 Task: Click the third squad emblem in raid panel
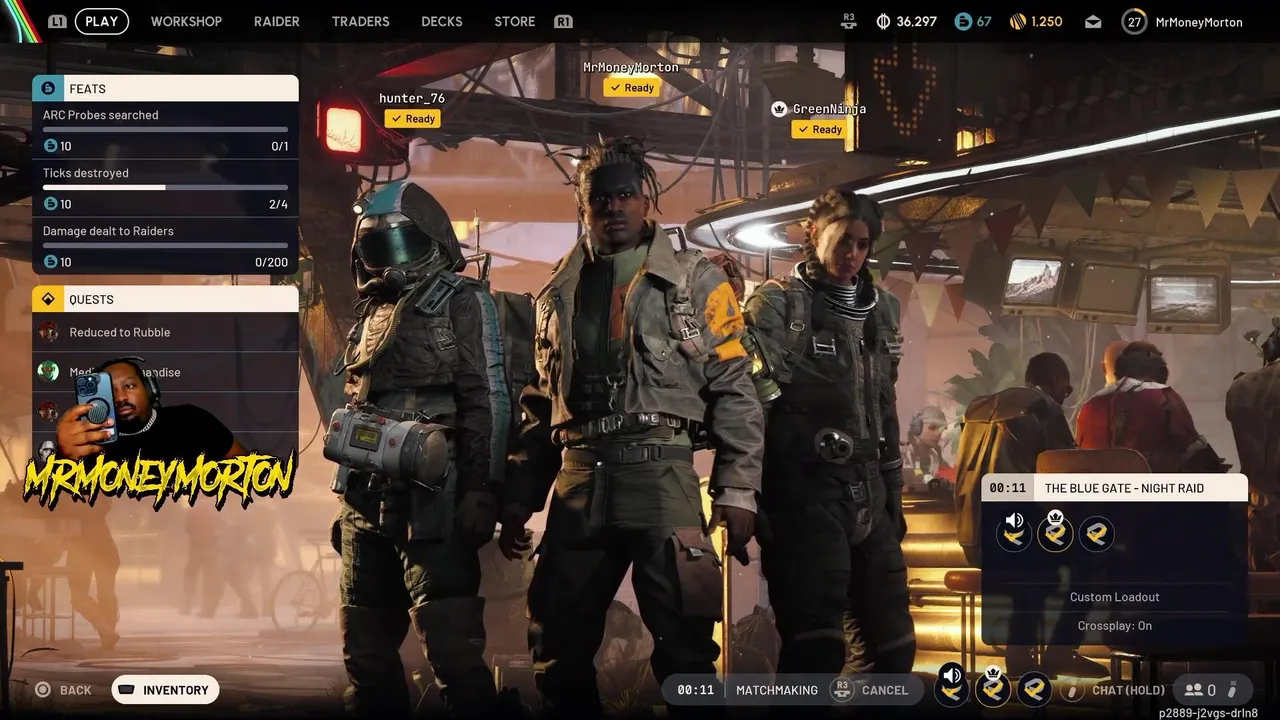(x=1096, y=535)
